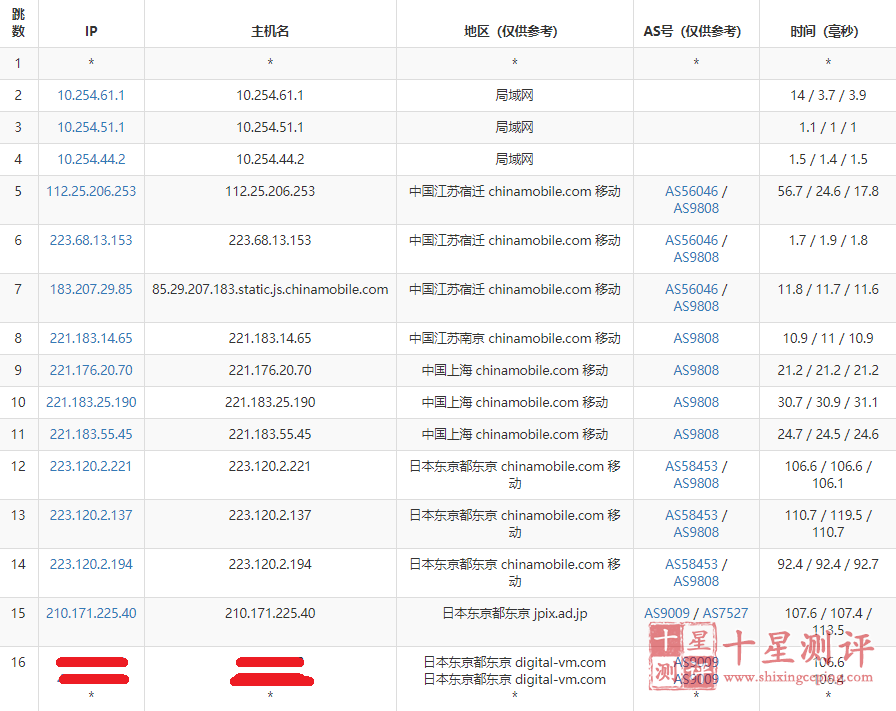Select region 日本东京都东京 jpix.ad.jp
896x711 pixels.
[514, 614]
